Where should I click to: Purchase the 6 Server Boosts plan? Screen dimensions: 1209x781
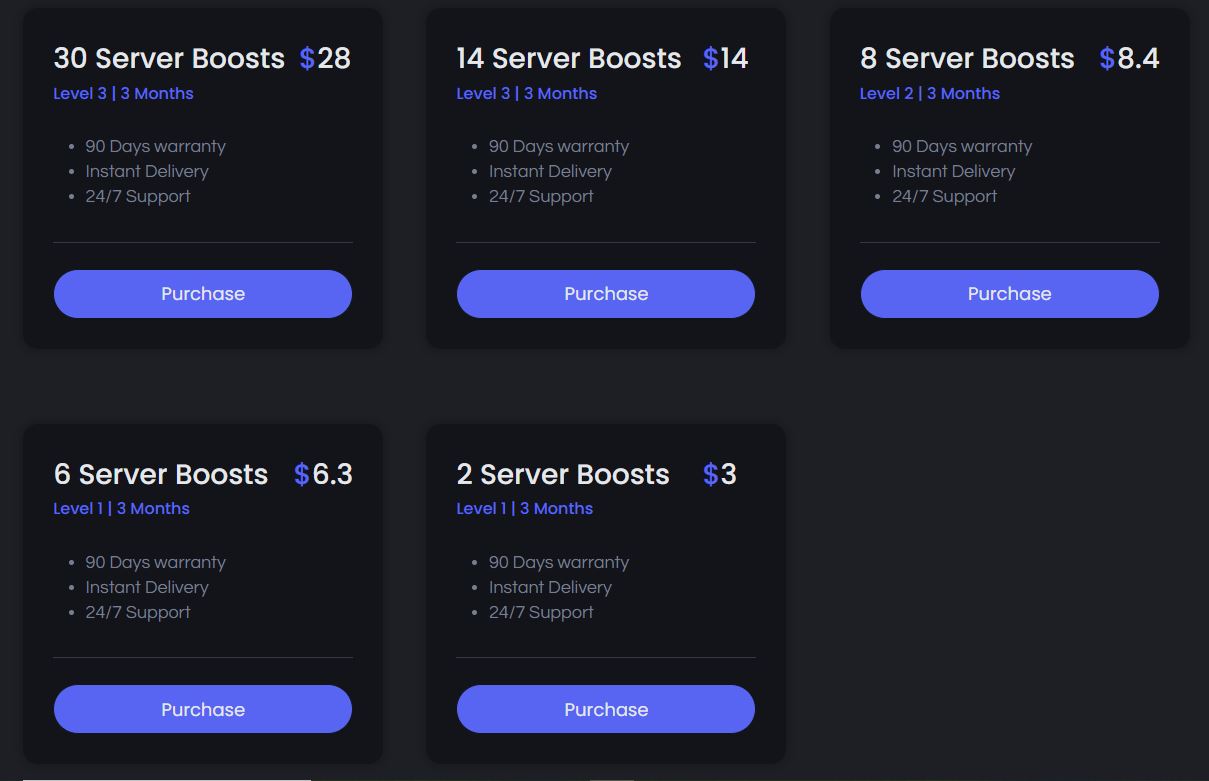[202, 709]
